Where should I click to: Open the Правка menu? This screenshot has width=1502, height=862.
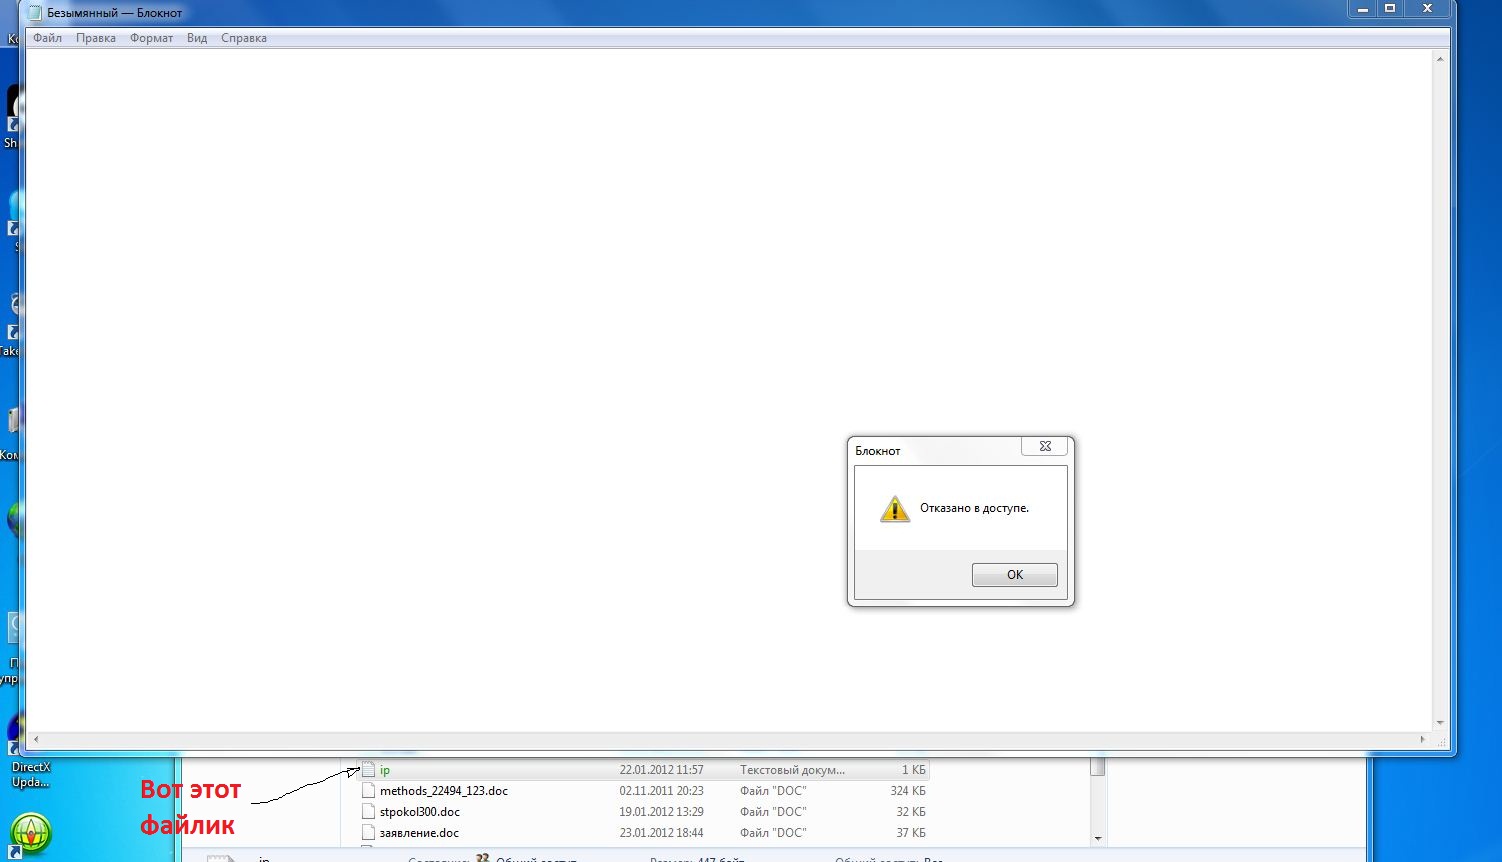point(96,38)
